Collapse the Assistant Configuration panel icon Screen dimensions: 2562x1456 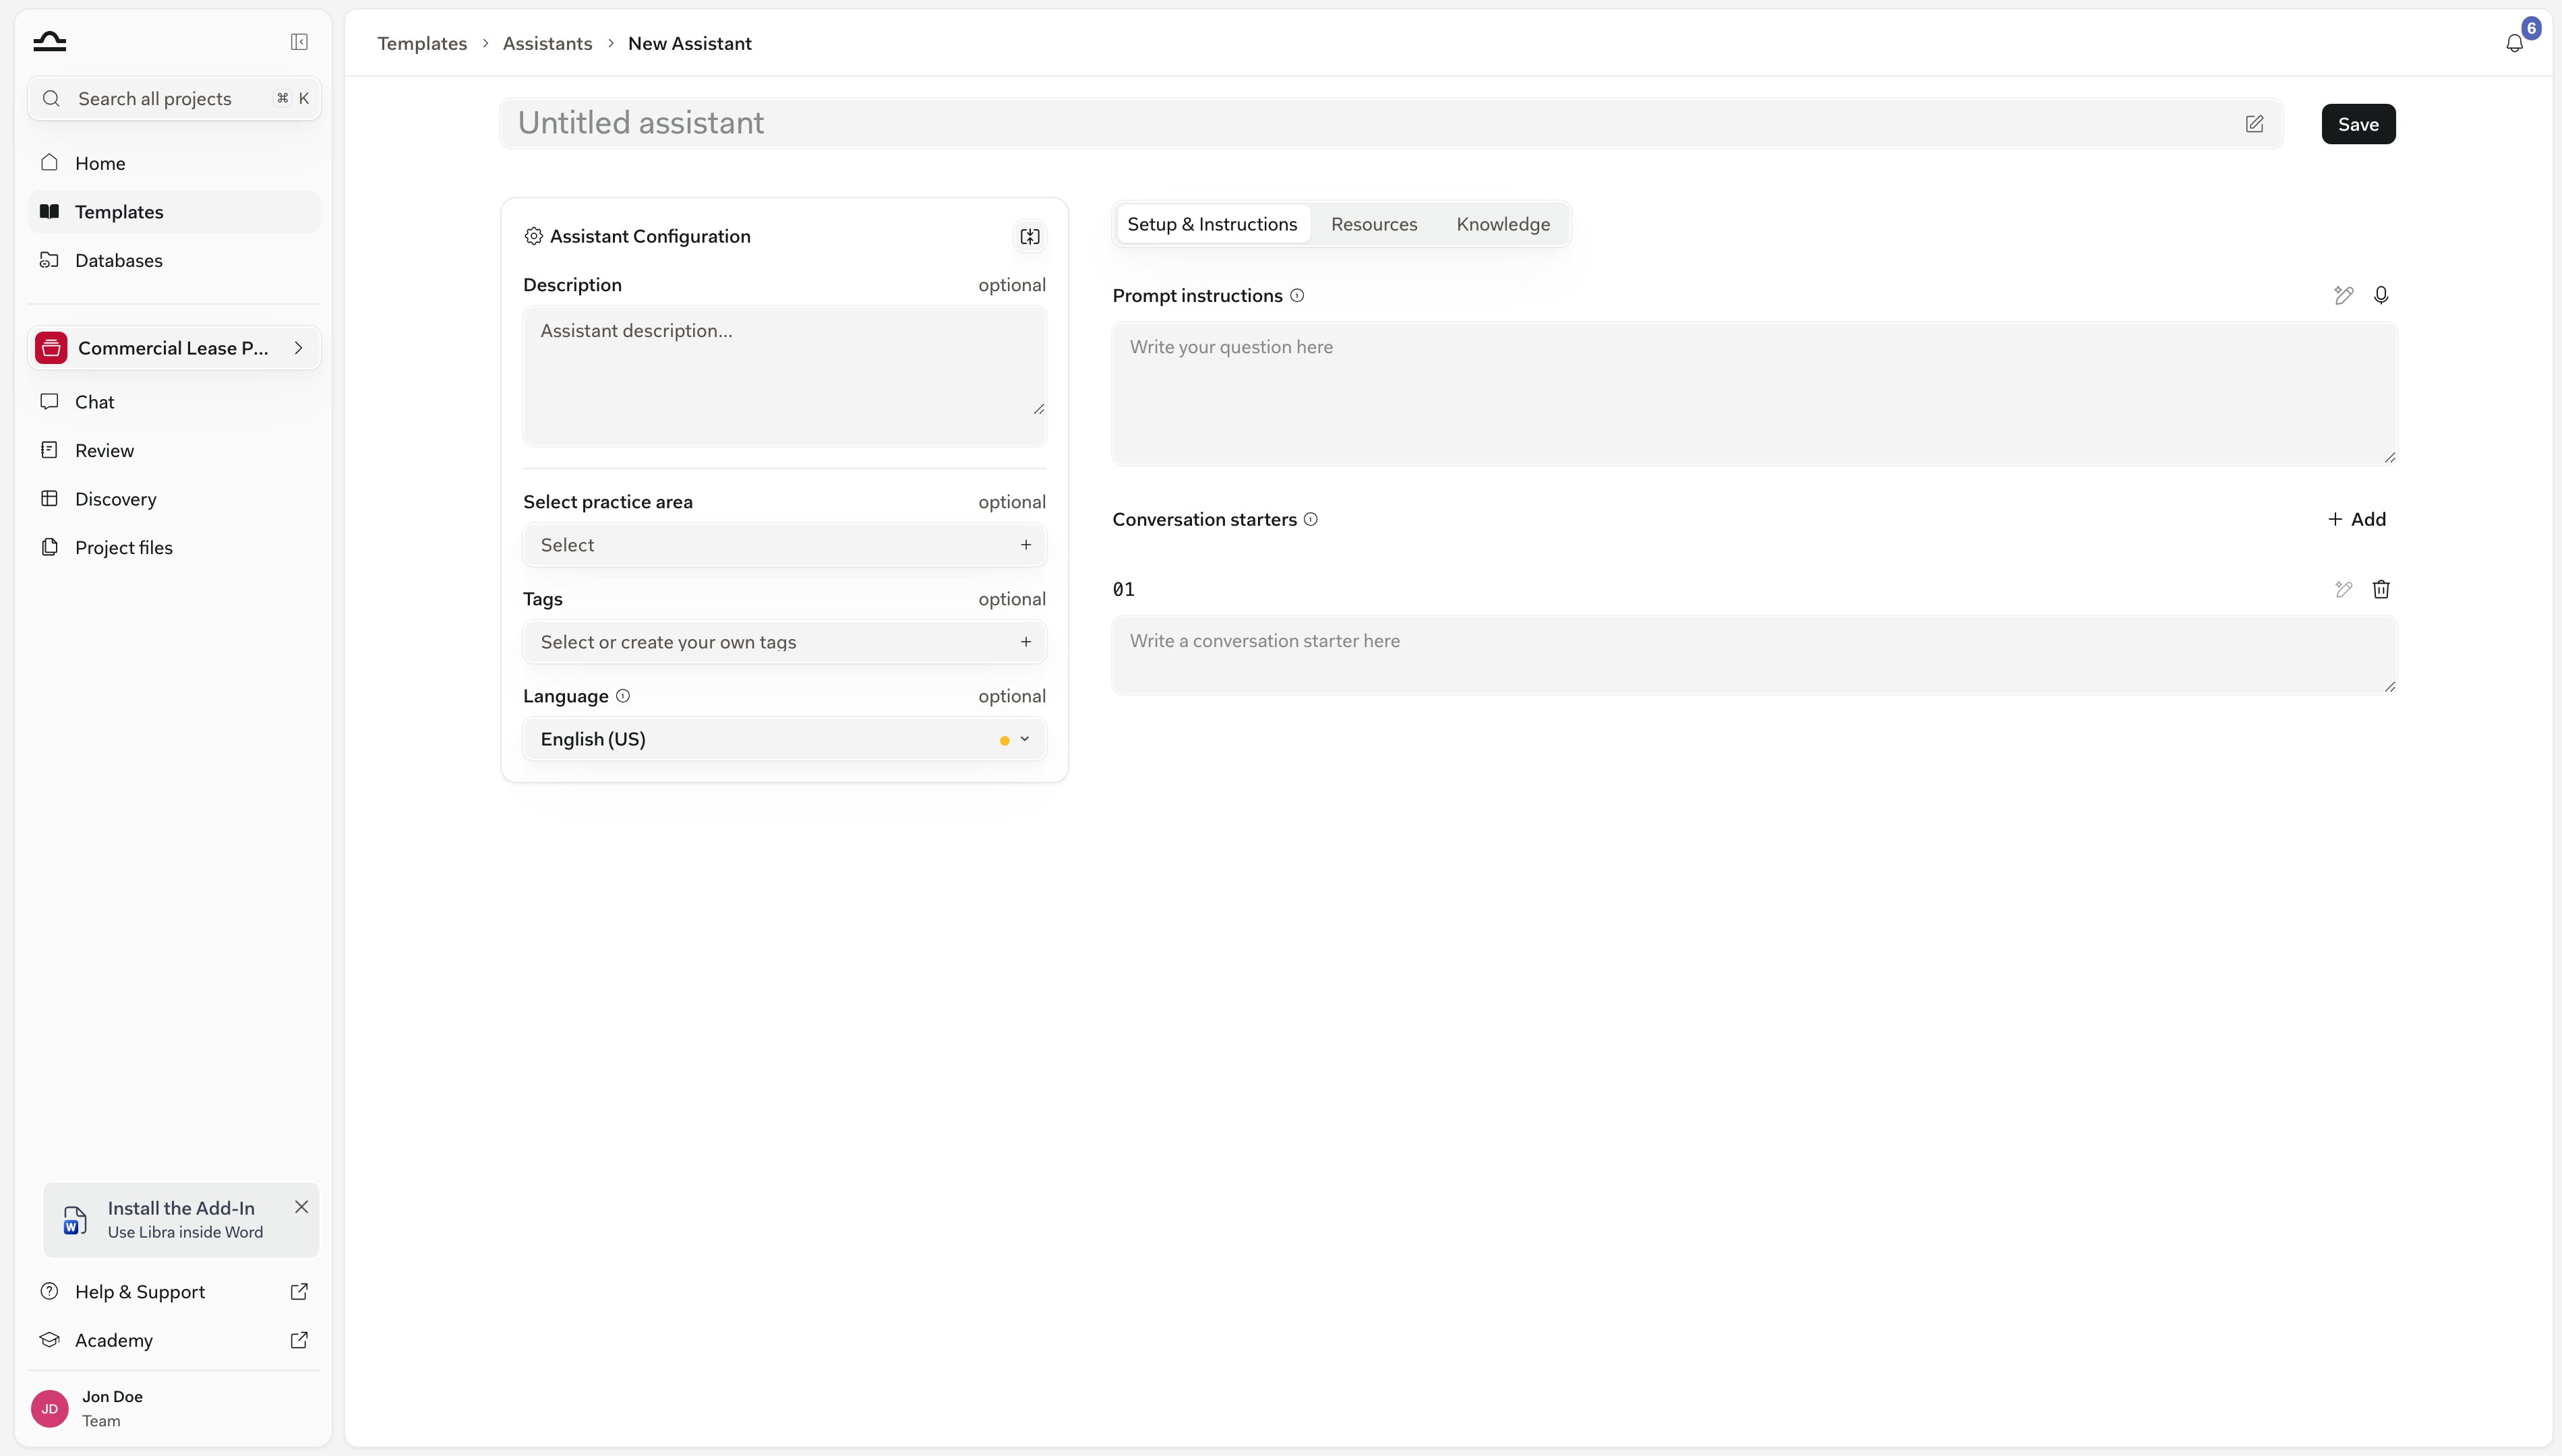click(1030, 237)
